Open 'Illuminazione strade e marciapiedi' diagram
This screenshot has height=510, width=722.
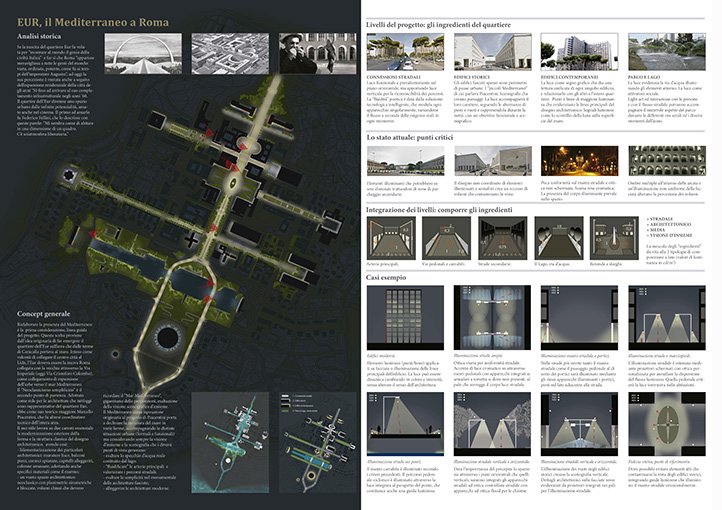667,318
